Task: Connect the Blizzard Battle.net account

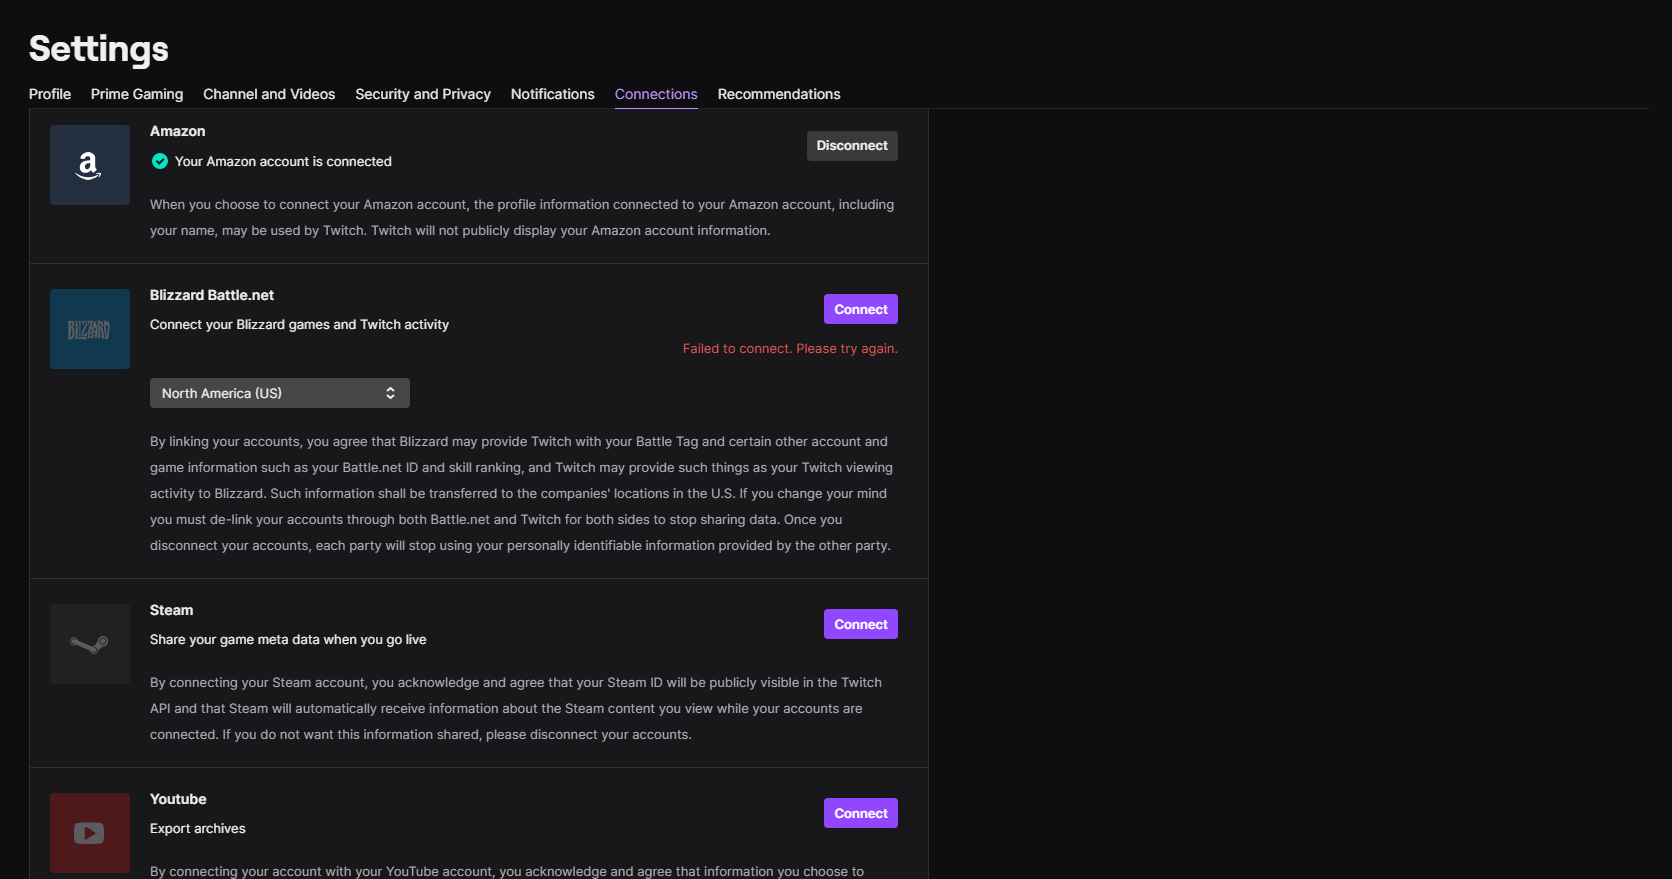Action: click(861, 309)
